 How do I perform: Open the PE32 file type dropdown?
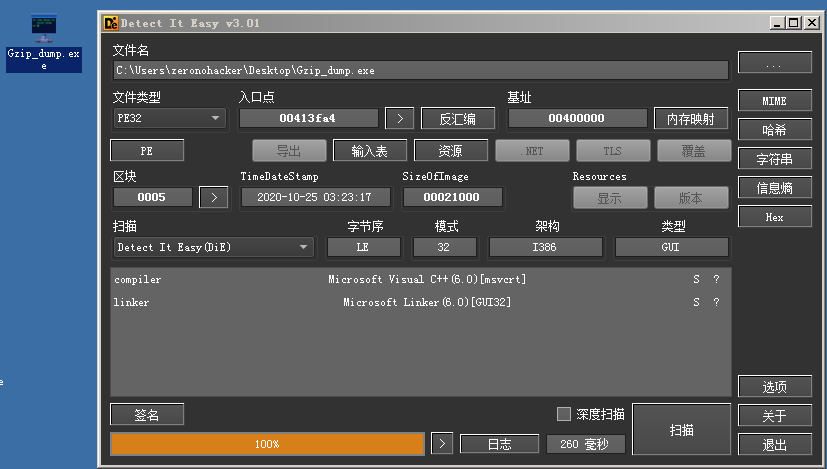[x=169, y=118]
